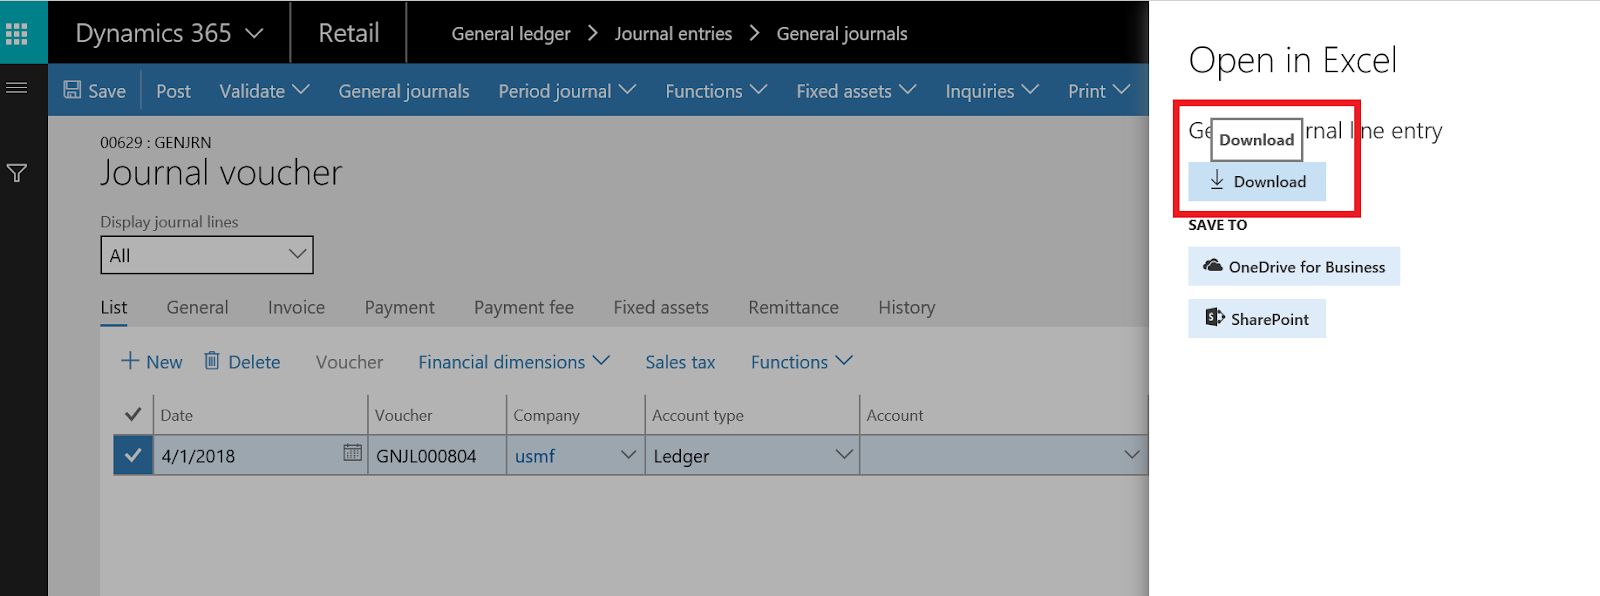Open the date picker calendar icon
This screenshot has width=1600, height=596.
point(352,453)
